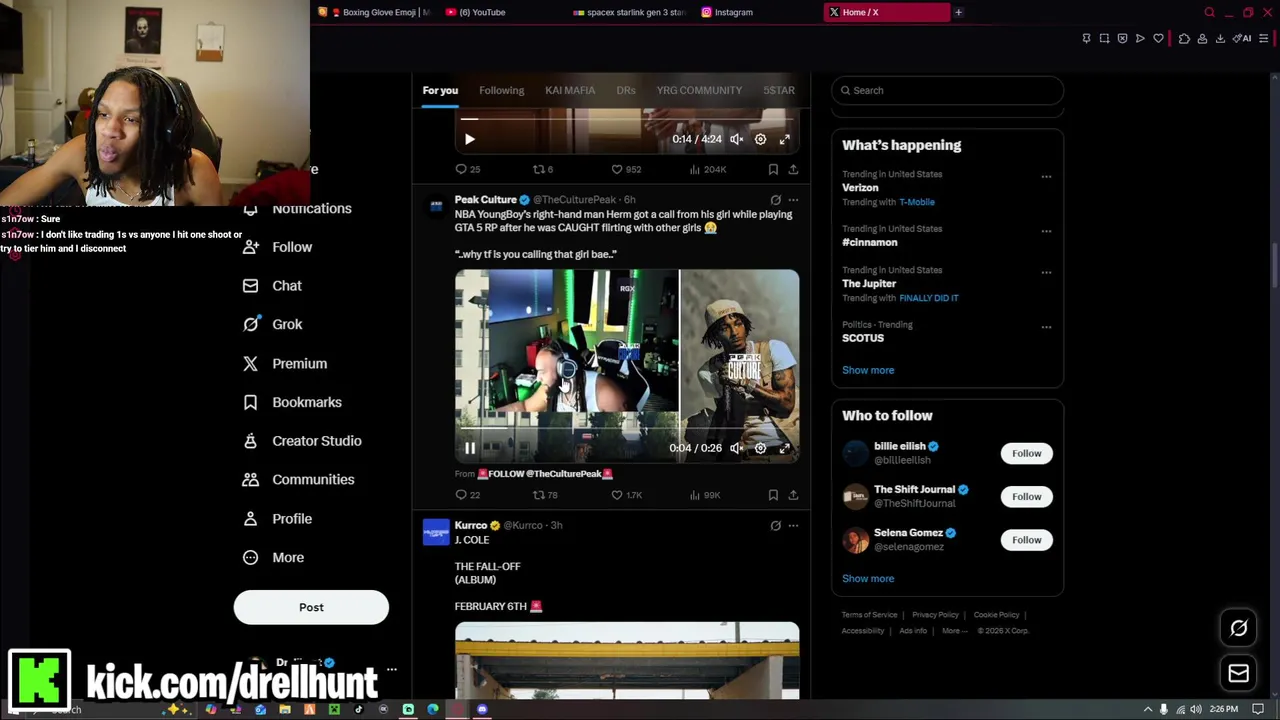
Task: Open the floating Messages envelope button
Action: 1238,673
